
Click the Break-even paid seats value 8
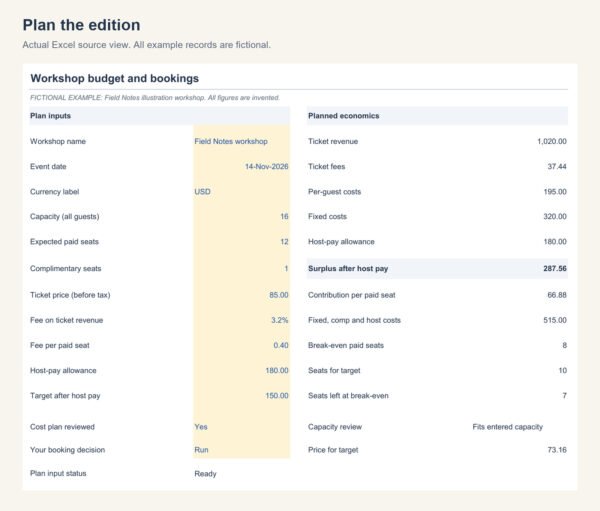[564, 345]
